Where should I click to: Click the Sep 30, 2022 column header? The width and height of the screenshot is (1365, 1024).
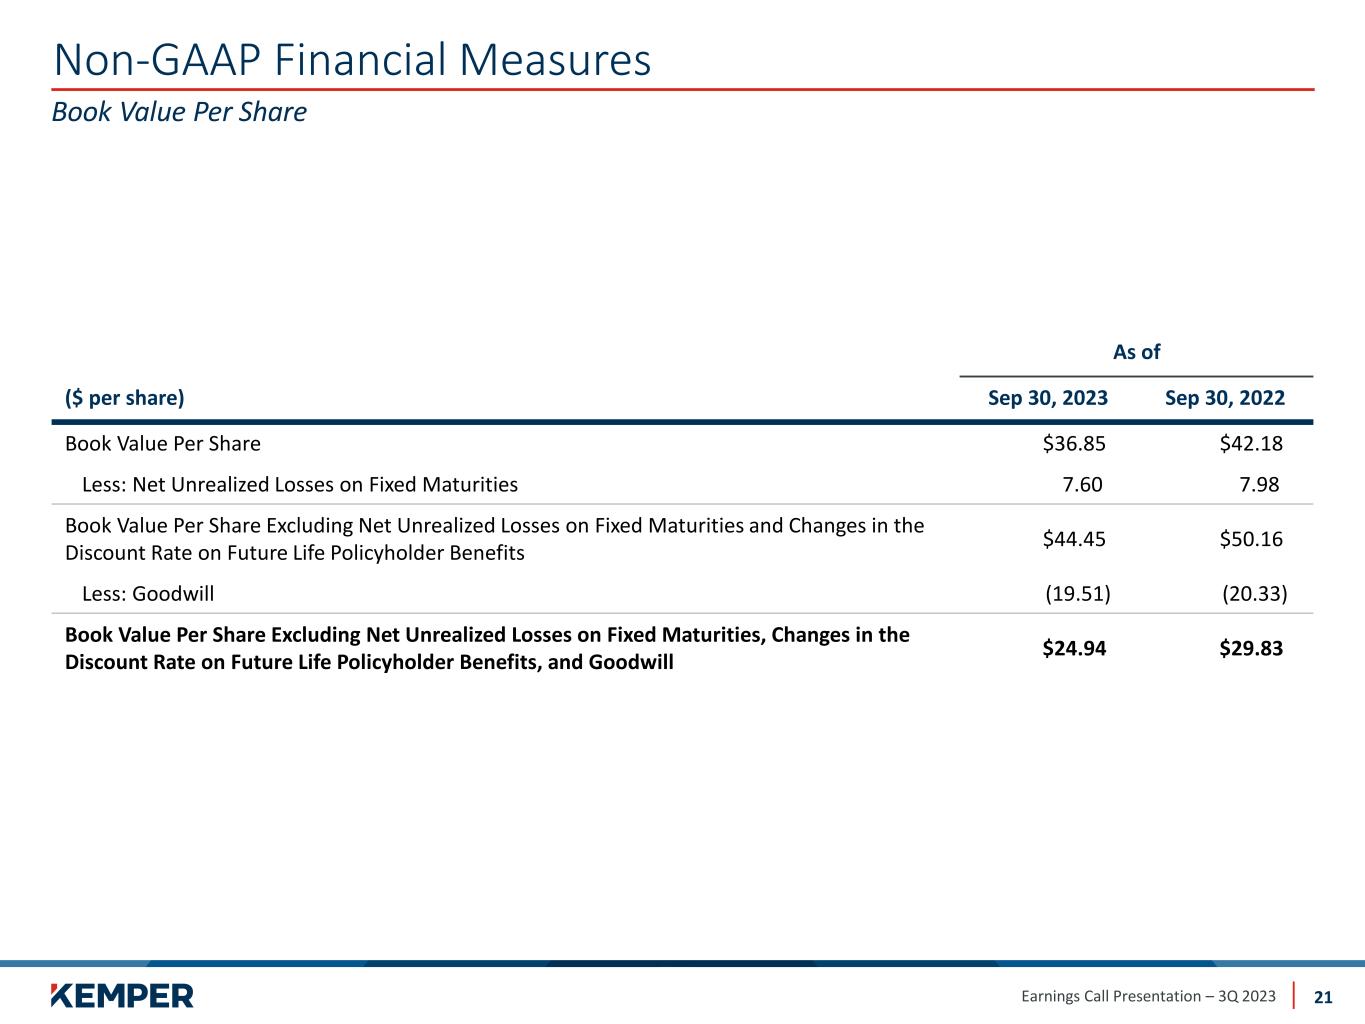1224,398
